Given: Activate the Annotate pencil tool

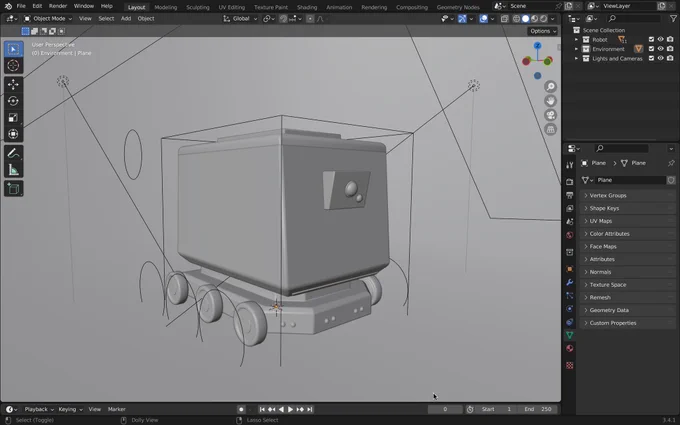Looking at the screenshot, I should tap(13, 153).
